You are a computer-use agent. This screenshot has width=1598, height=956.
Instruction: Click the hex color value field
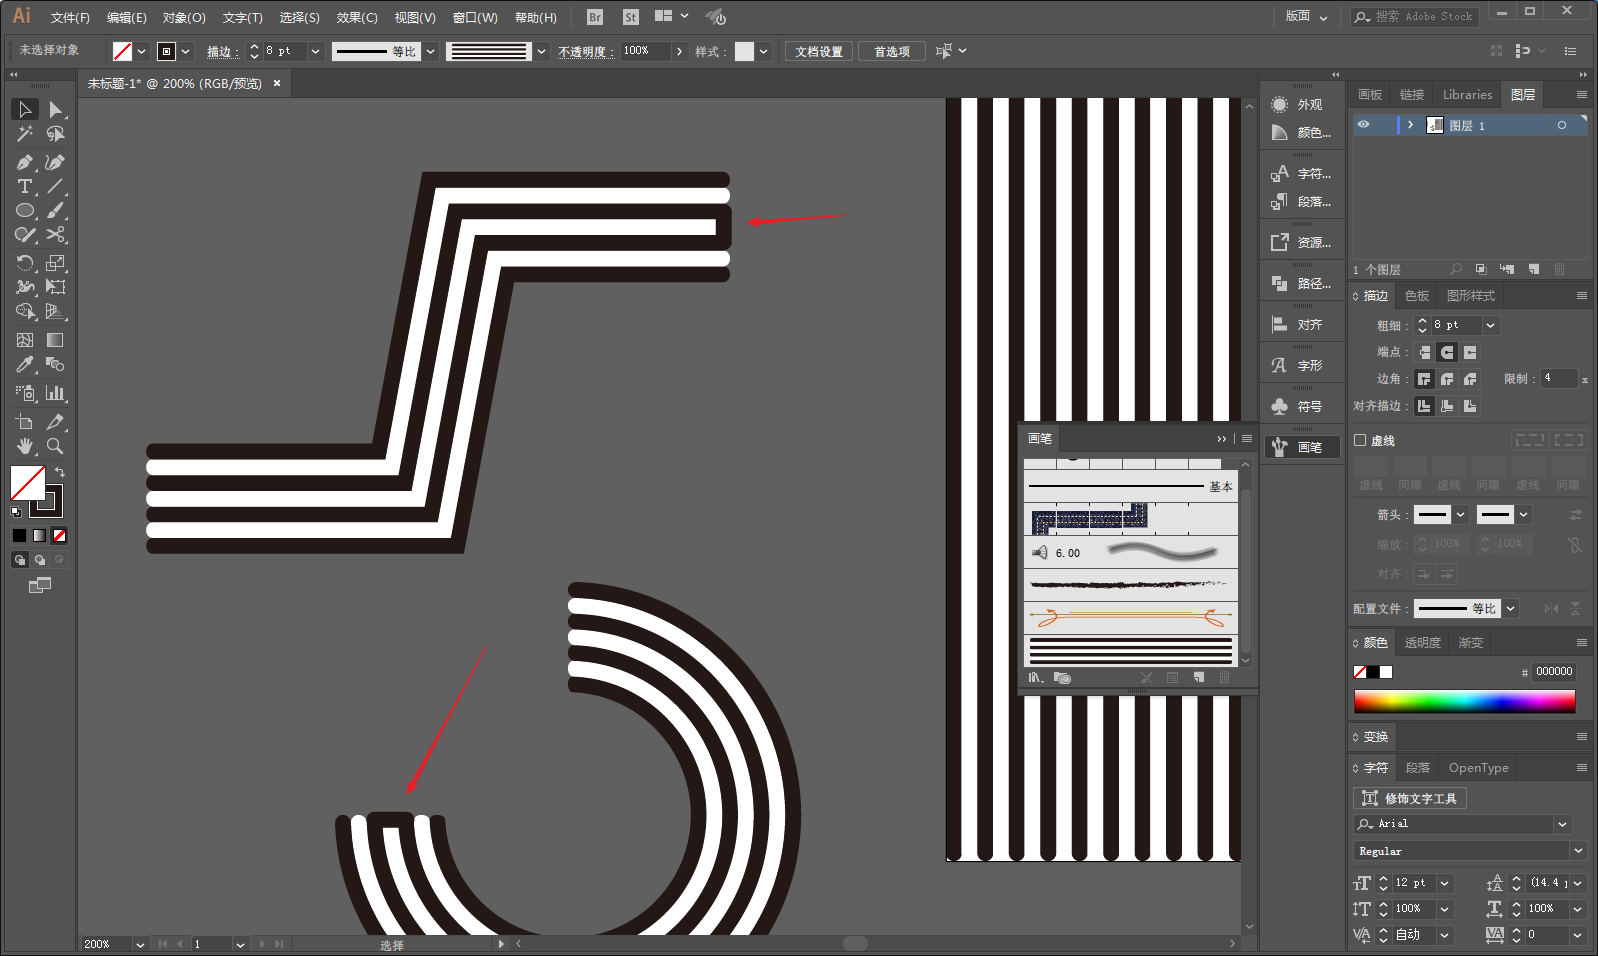tap(1554, 672)
